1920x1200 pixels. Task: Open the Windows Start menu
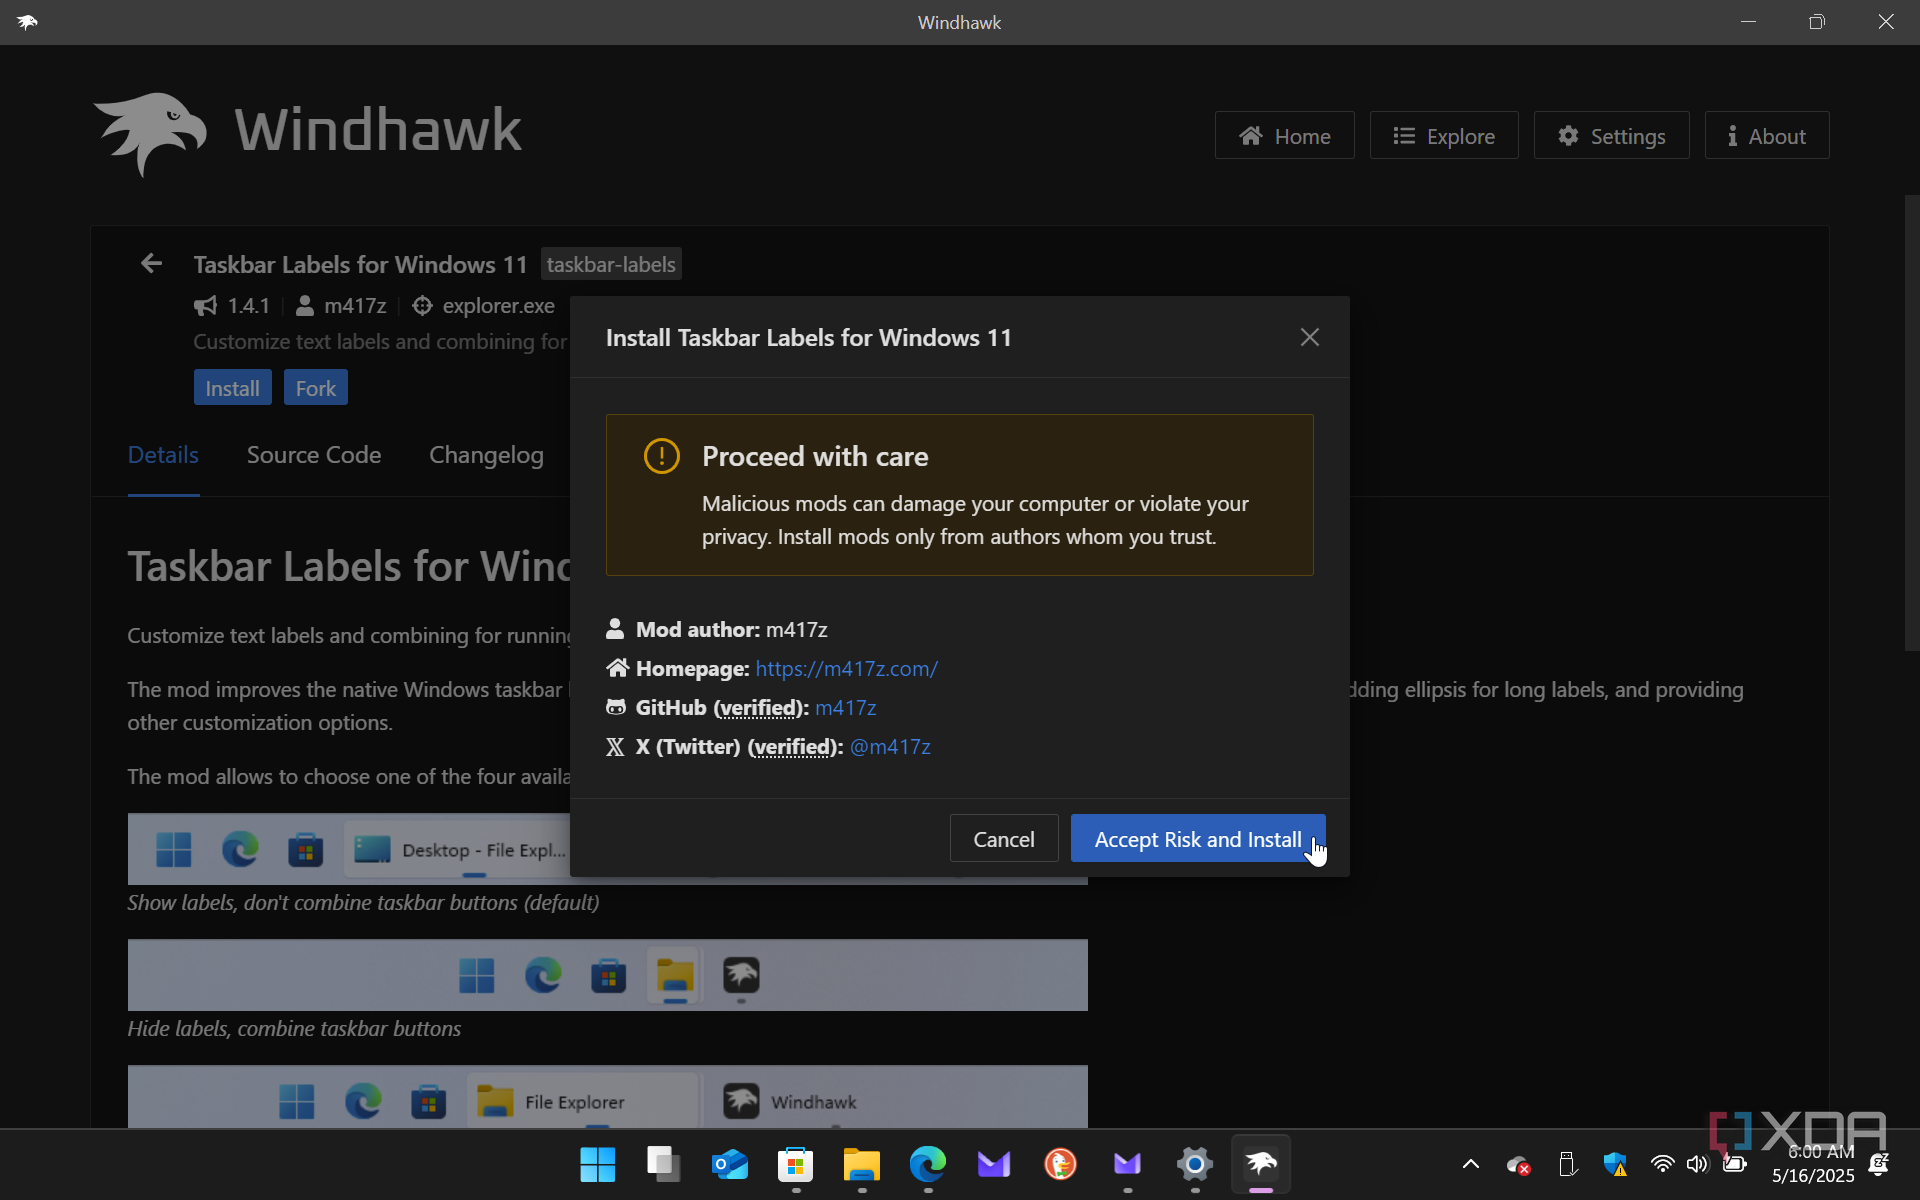[597, 1164]
